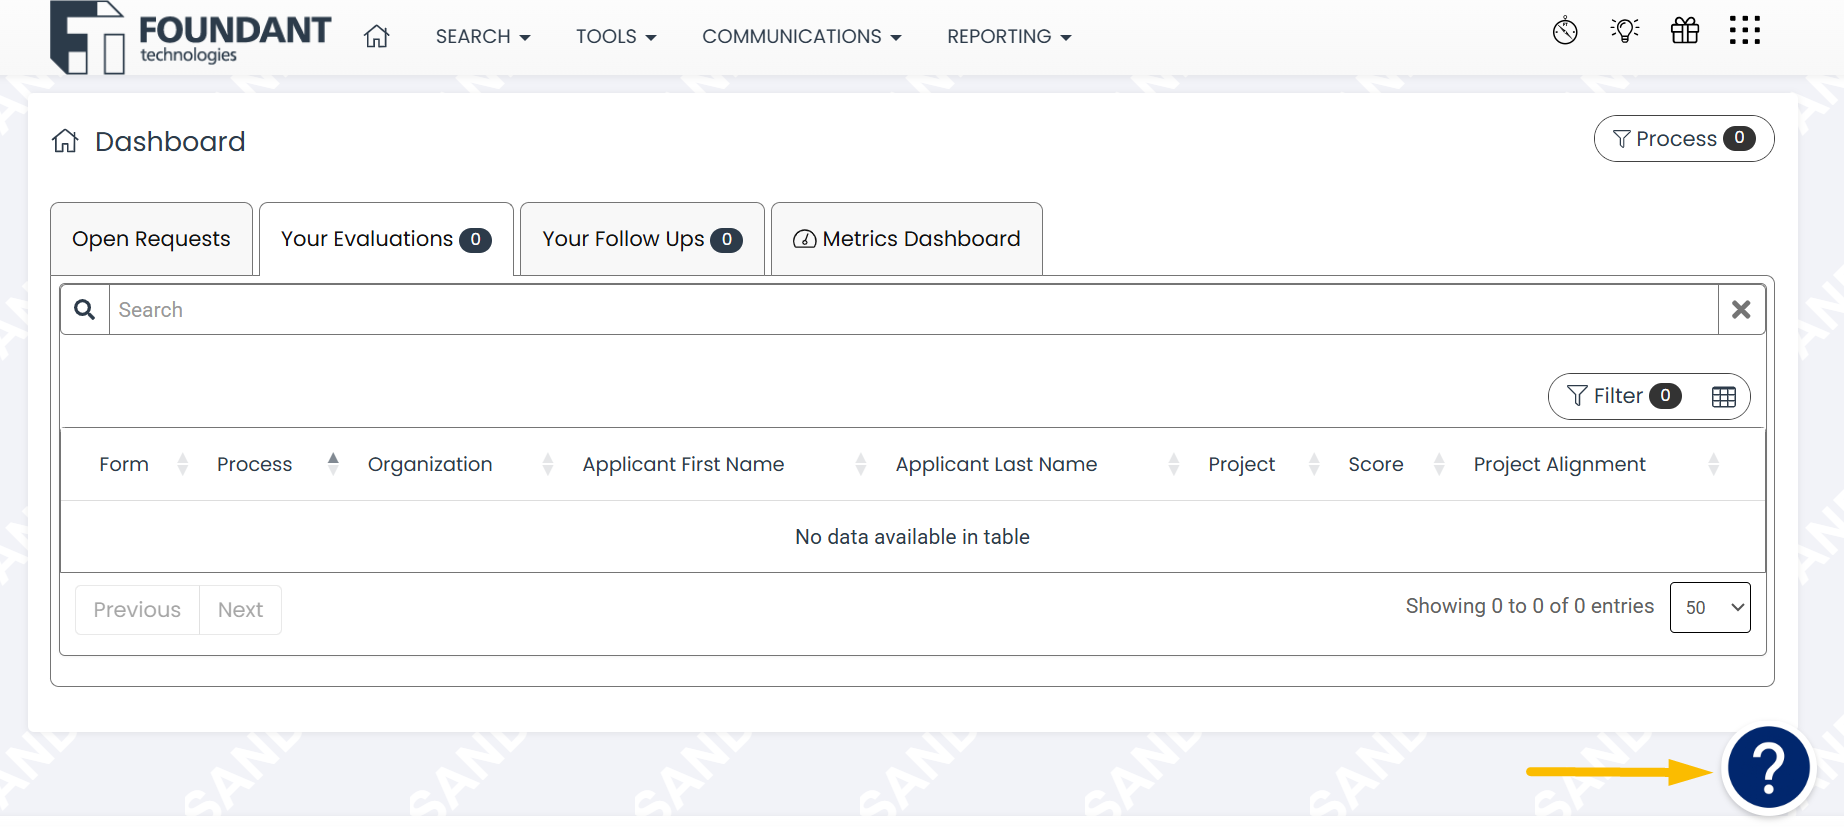Click the Process filter button
This screenshot has height=827, width=1844.
click(x=1684, y=139)
